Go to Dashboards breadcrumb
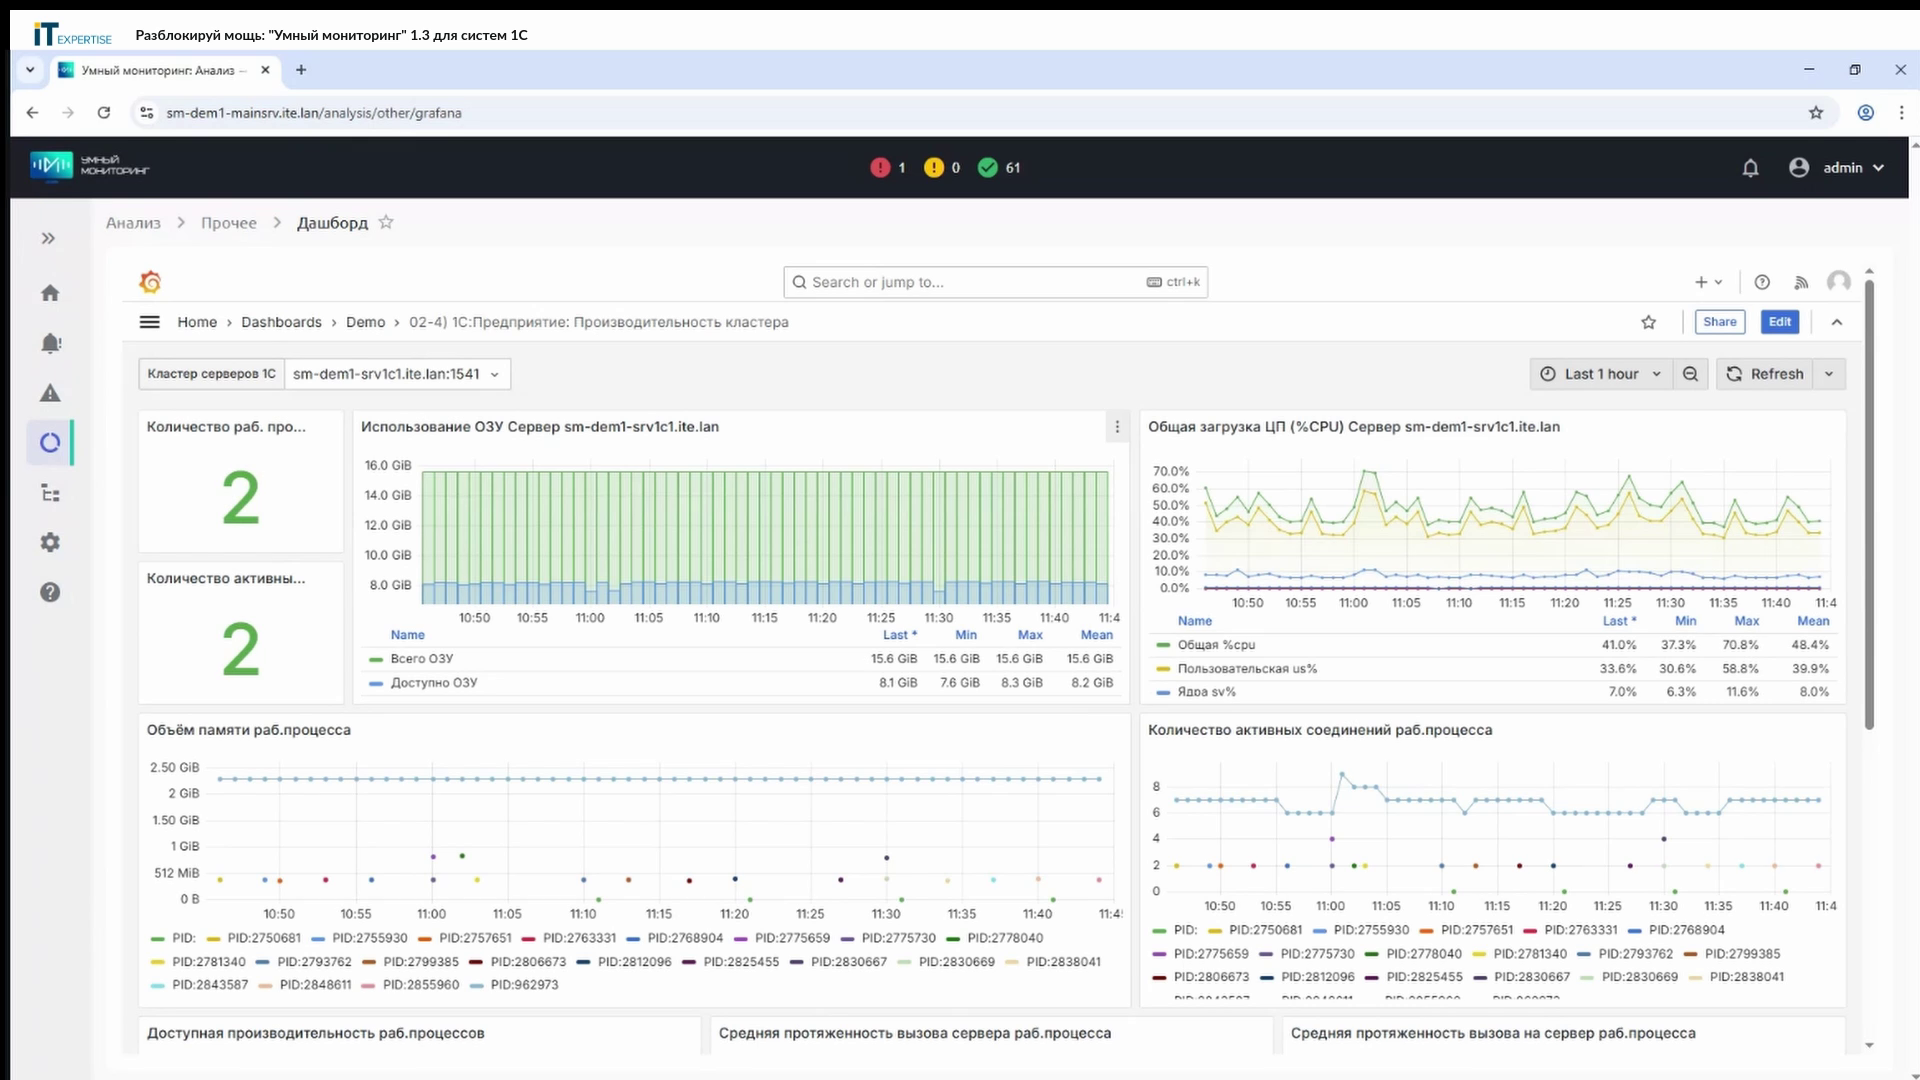 tap(281, 322)
